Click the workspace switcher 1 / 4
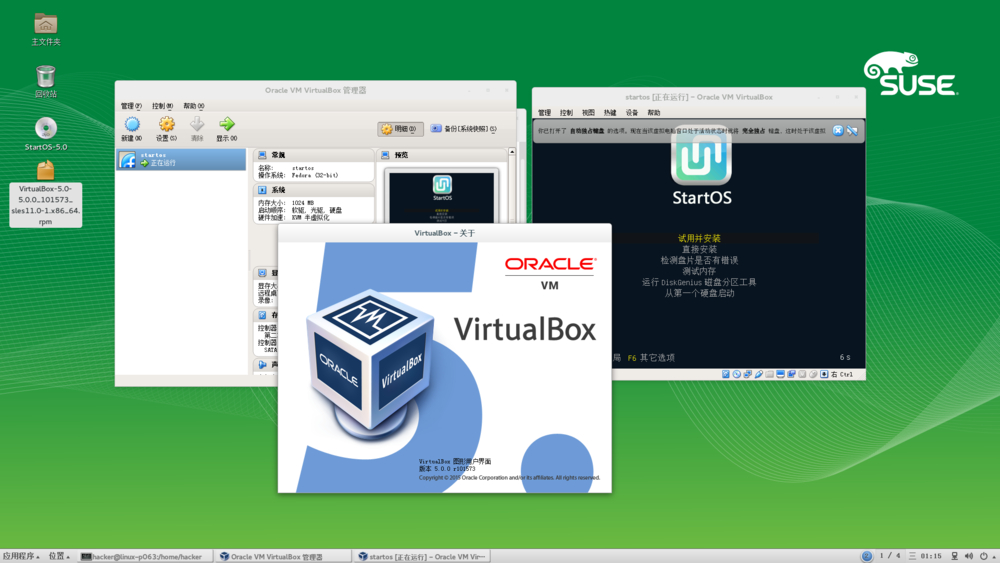1000x563 pixels. click(890, 556)
